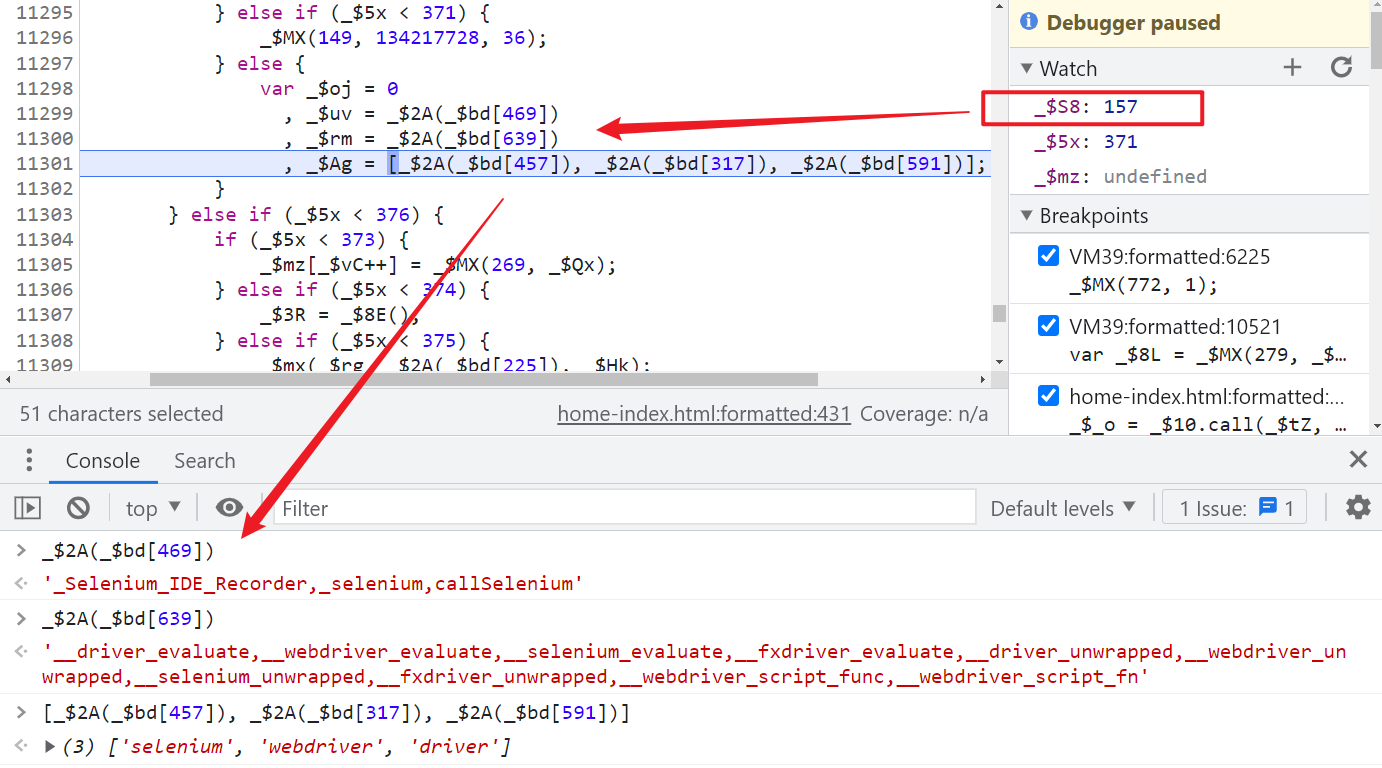1382x768 pixels.
Task: Click the '__driver_evaluate' output string
Action: click(x=694, y=664)
